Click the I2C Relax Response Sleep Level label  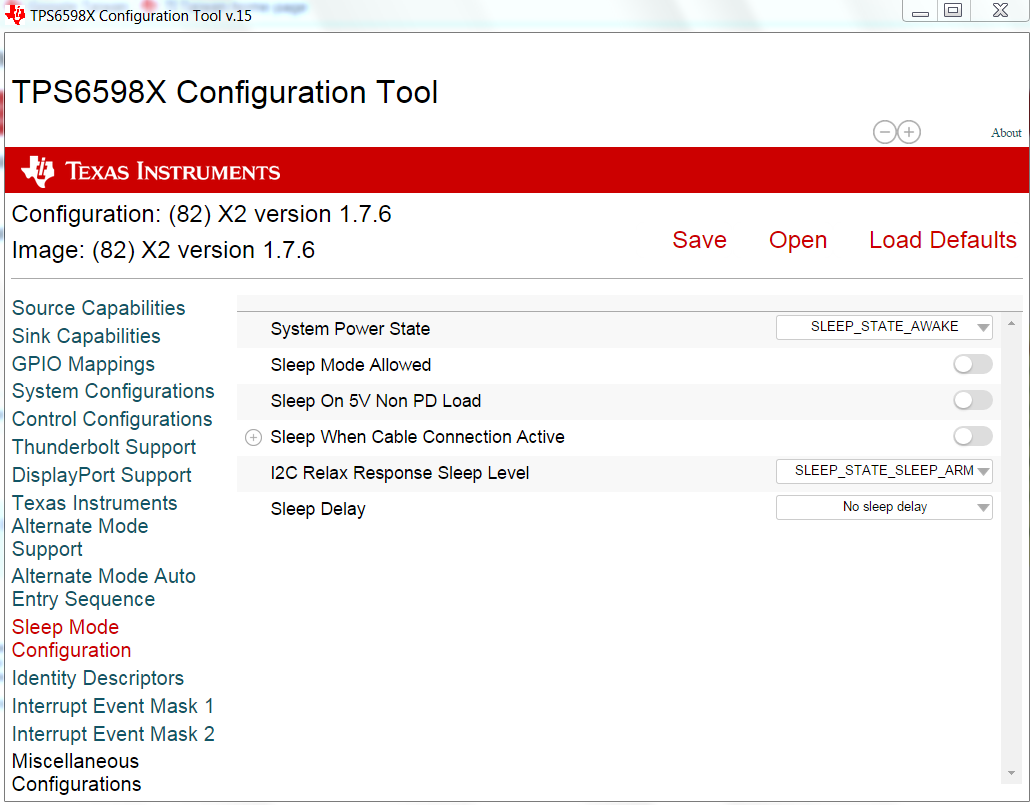[399, 473]
